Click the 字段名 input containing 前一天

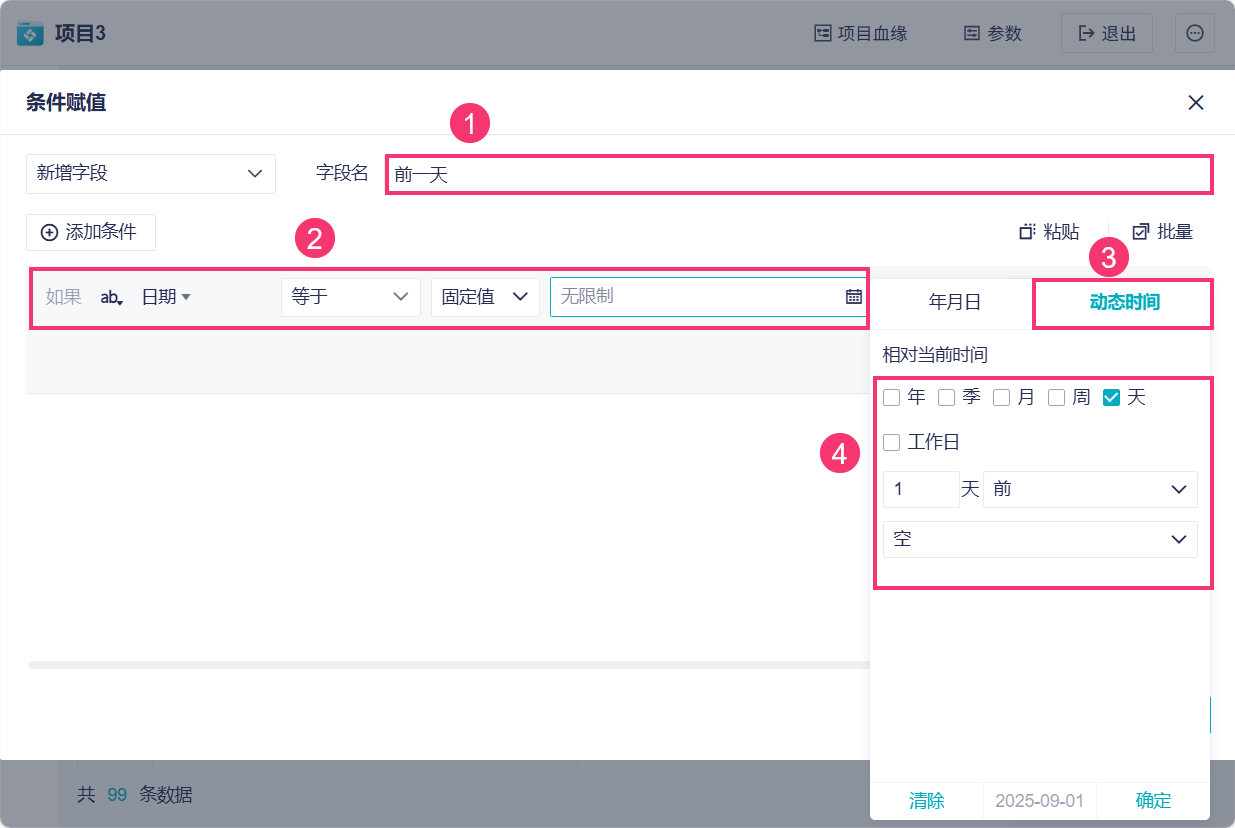pyautogui.click(x=799, y=174)
